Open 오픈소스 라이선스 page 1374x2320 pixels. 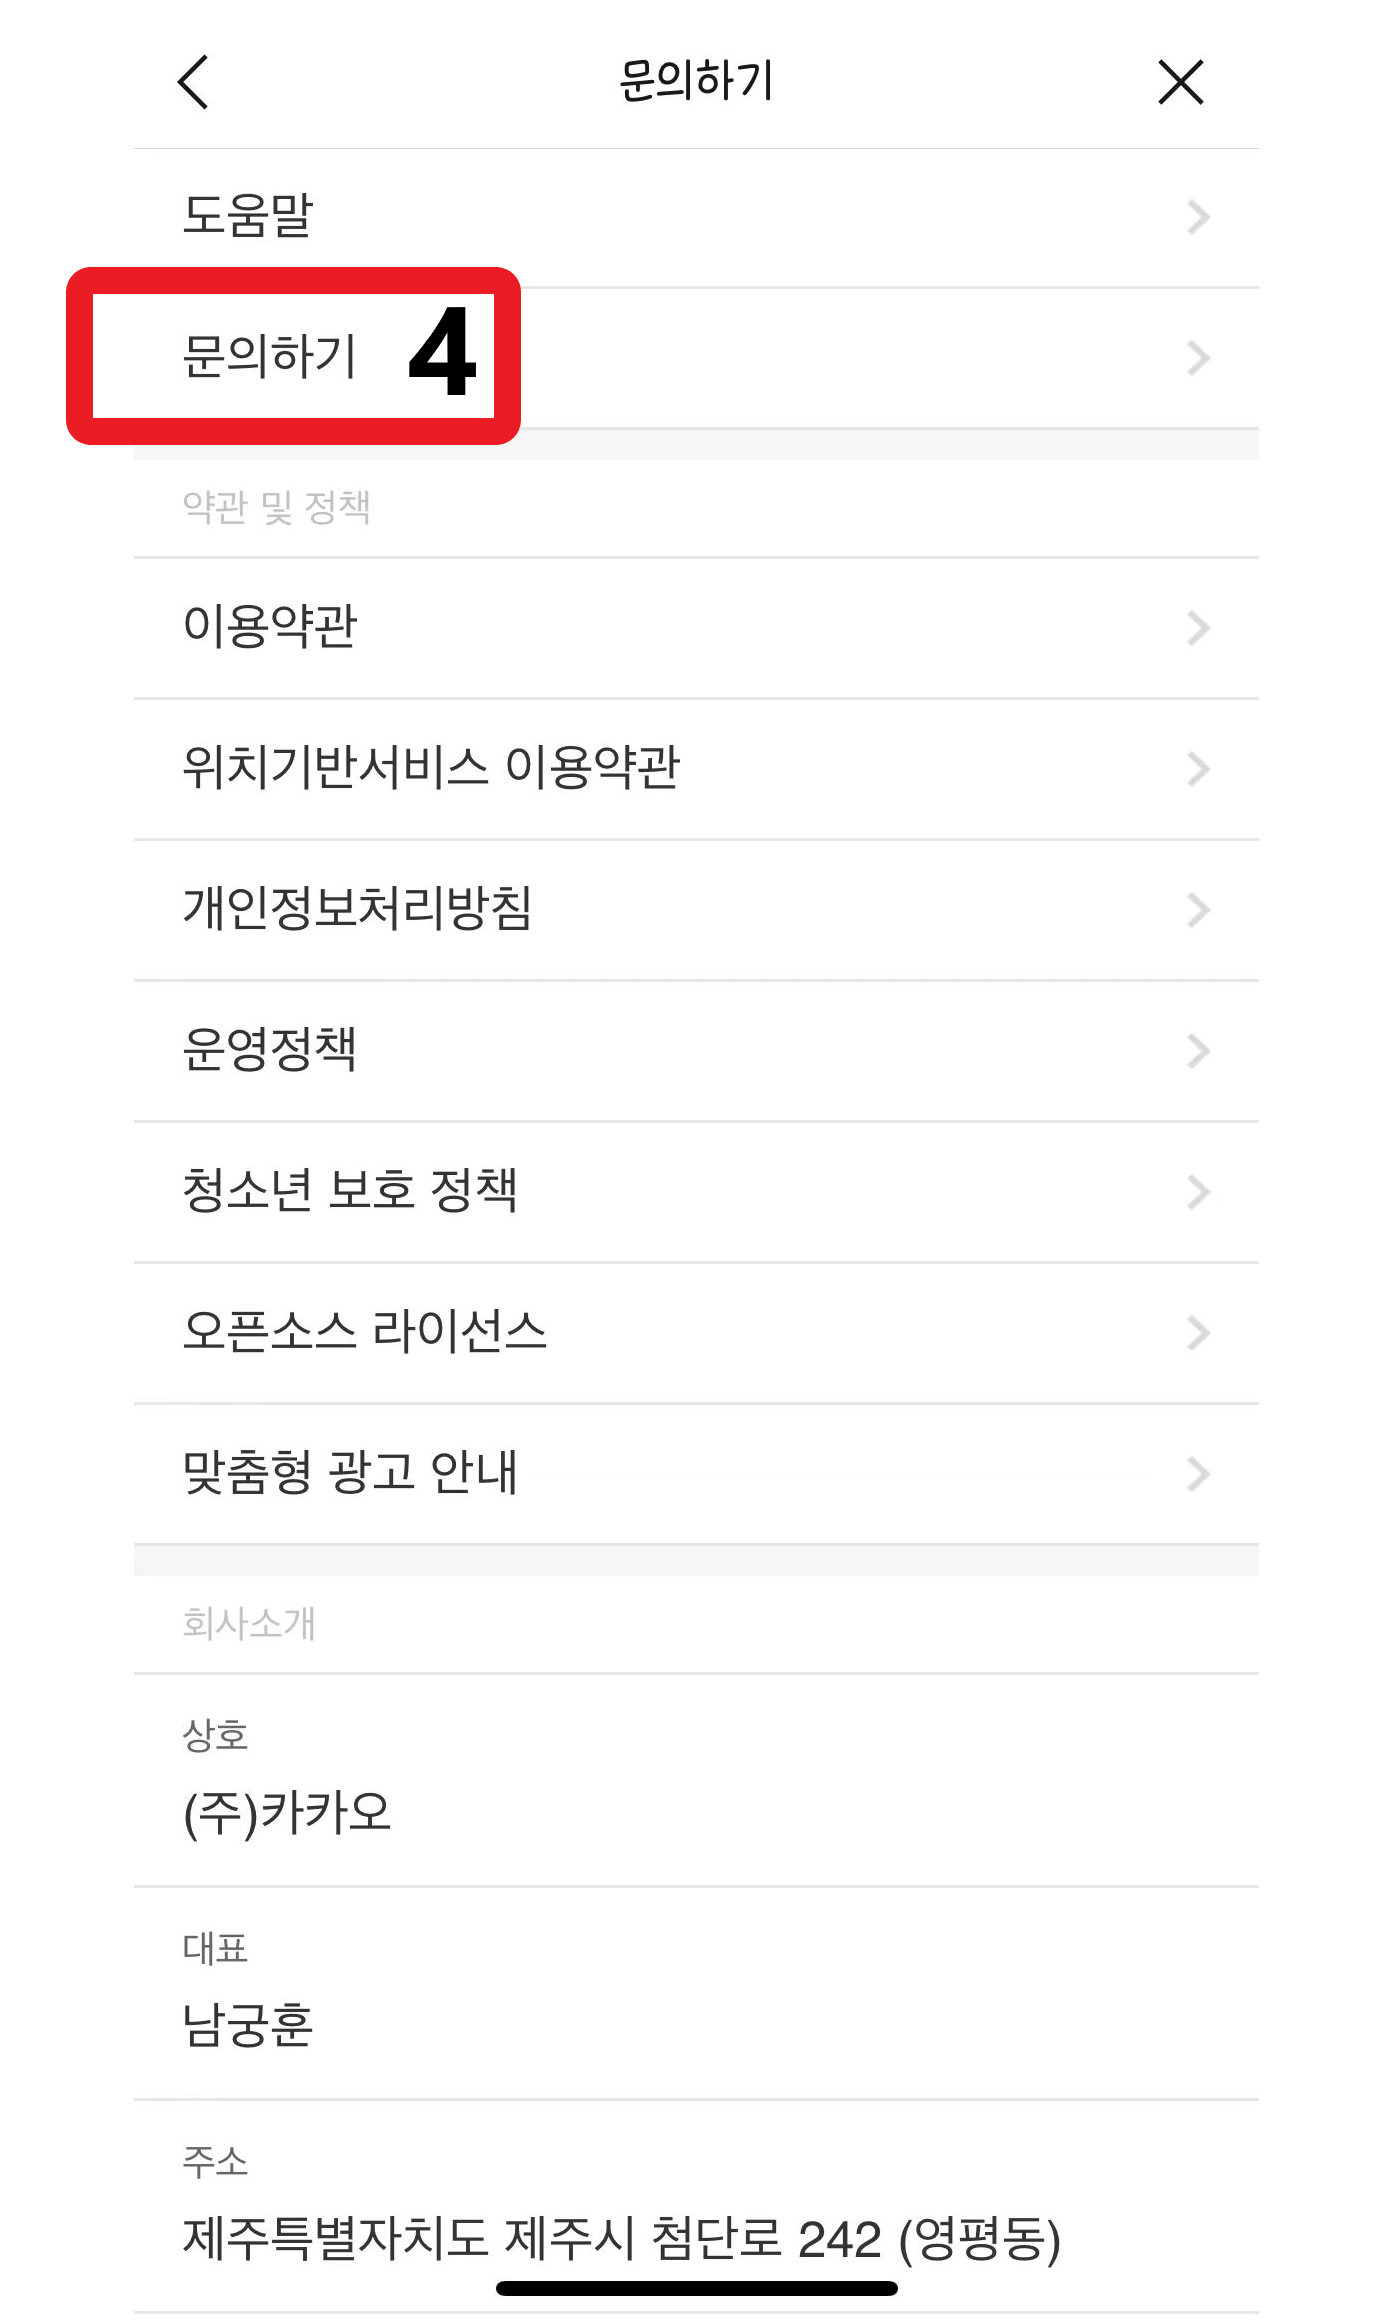point(365,1332)
